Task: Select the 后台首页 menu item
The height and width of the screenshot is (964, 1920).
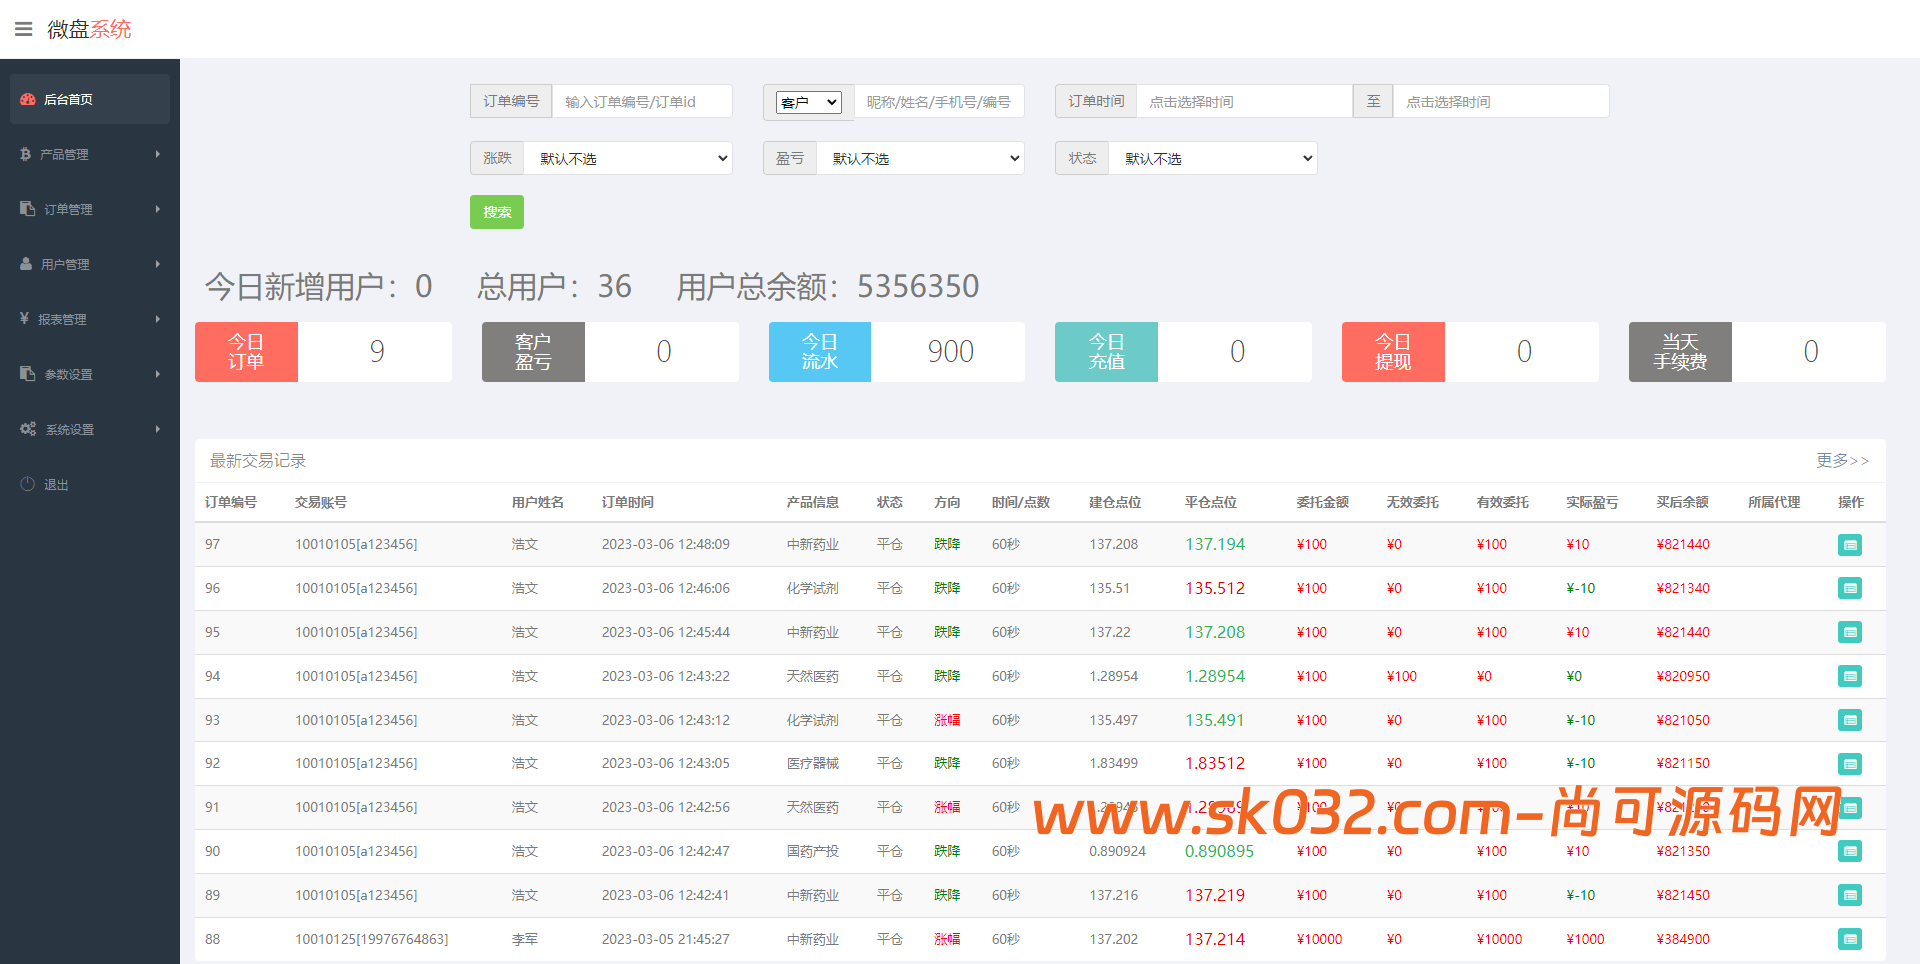Action: [68, 99]
